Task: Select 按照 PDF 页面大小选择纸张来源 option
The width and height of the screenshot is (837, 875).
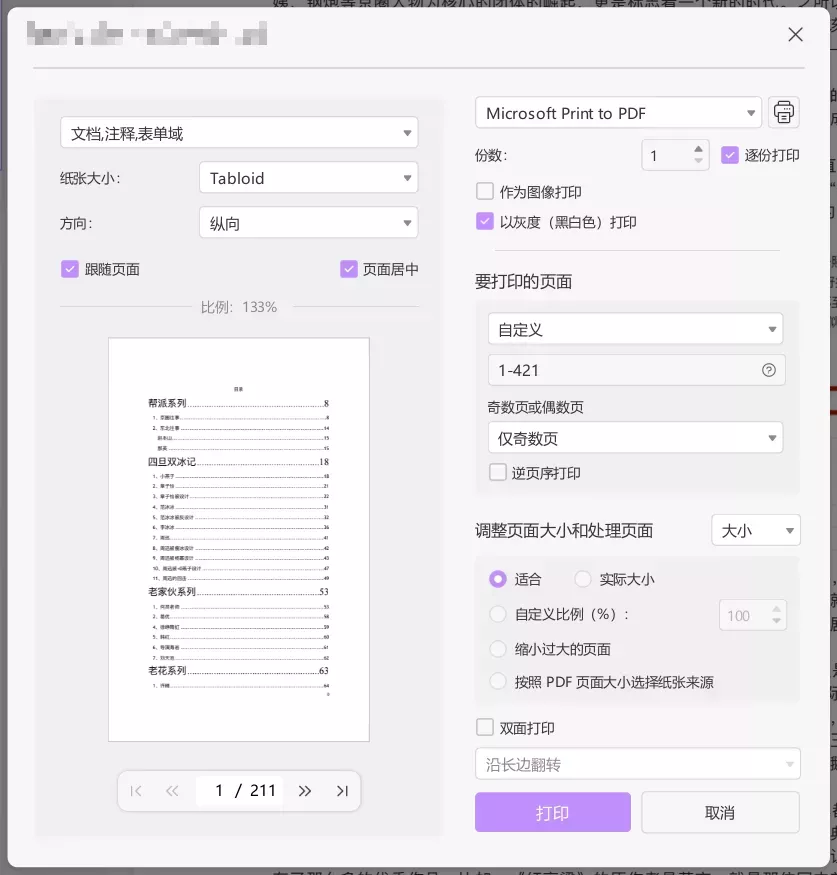Action: pyautogui.click(x=497, y=681)
